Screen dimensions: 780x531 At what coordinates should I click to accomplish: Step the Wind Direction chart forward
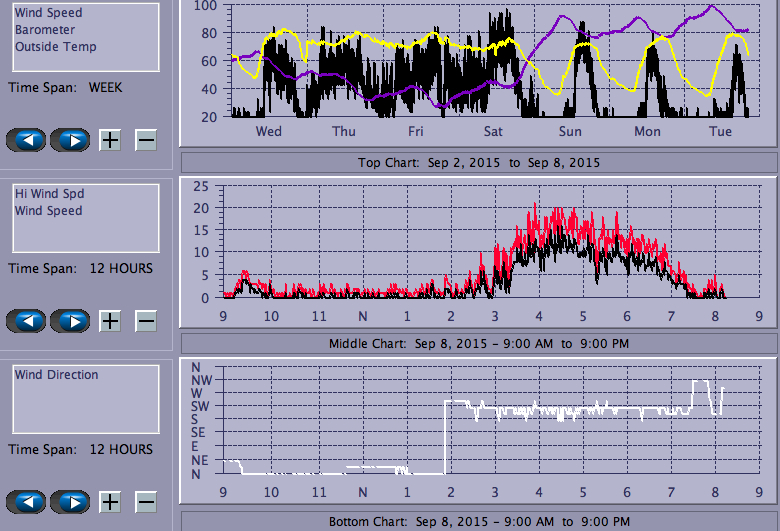70,502
